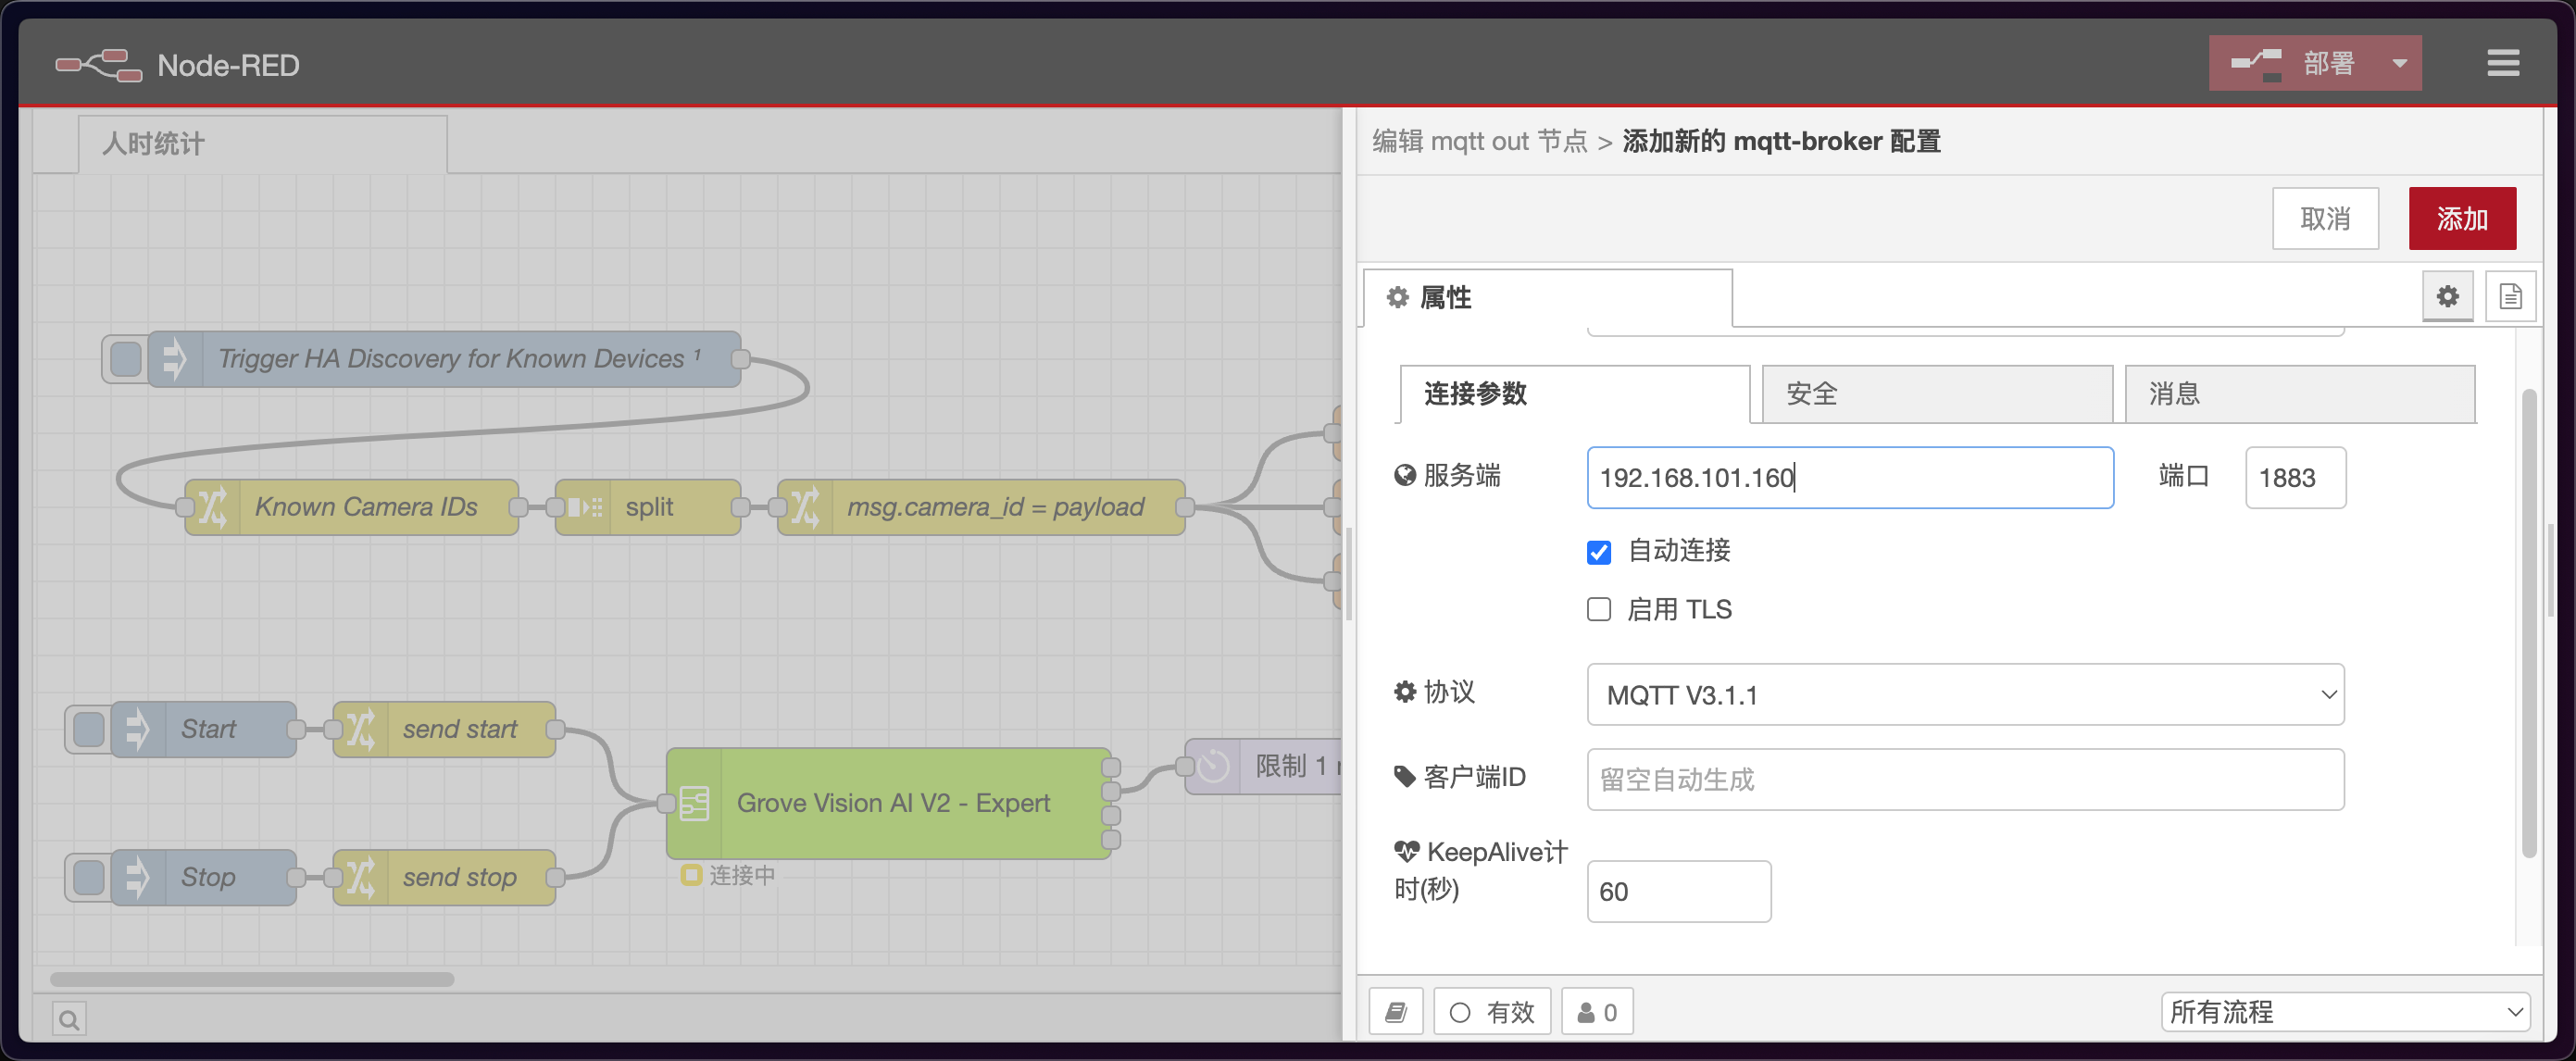
Task: Switch to the 连接参数 tab
Action: click(1574, 394)
